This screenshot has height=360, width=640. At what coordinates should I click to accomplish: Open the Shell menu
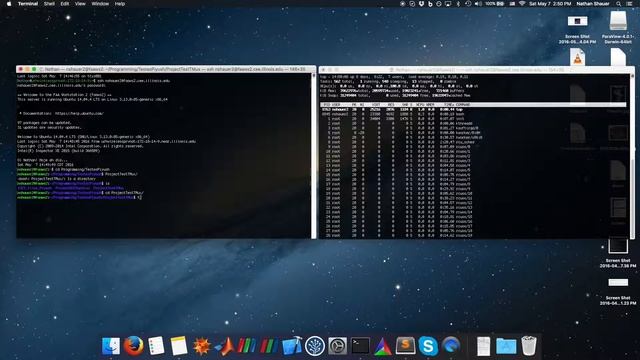point(49,4)
